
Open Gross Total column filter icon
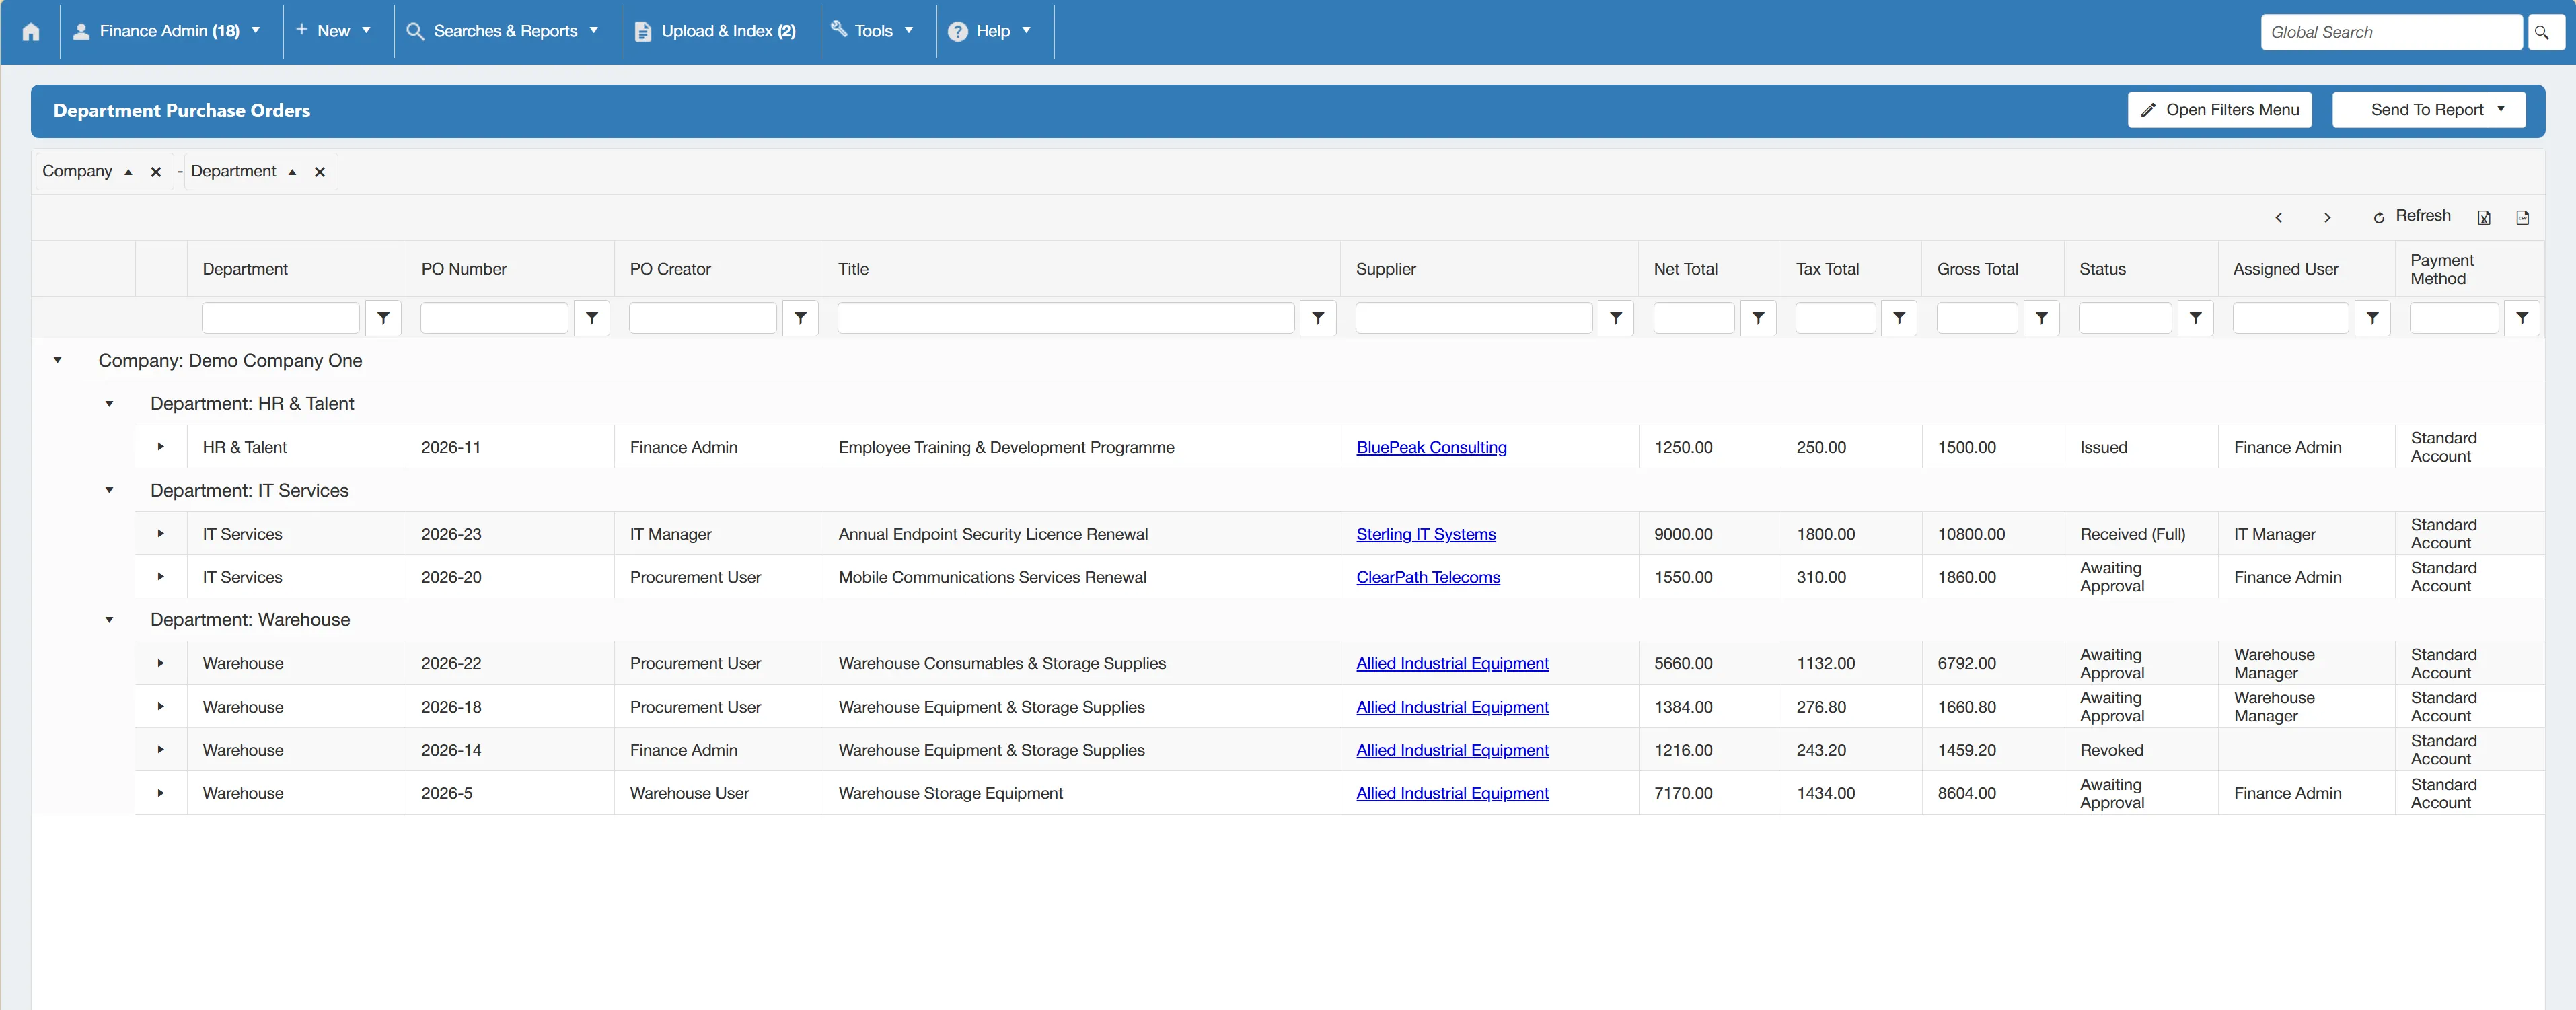[x=2042, y=318]
